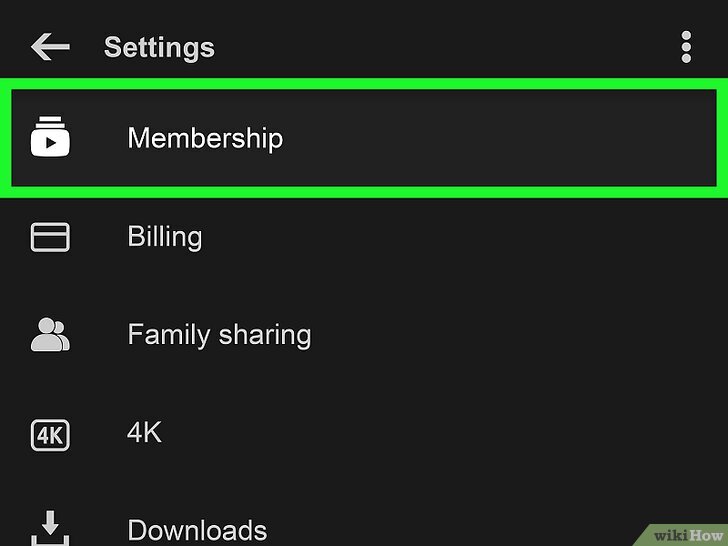Select the Family sharing text
Screen dimensions: 728x546
[219, 335]
